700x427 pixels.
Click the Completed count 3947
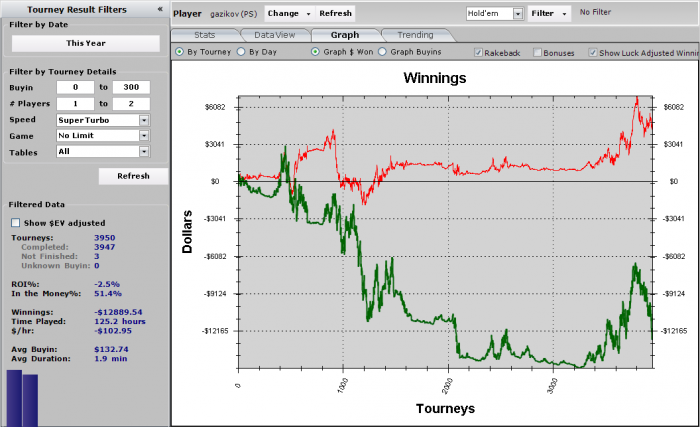[104, 247]
